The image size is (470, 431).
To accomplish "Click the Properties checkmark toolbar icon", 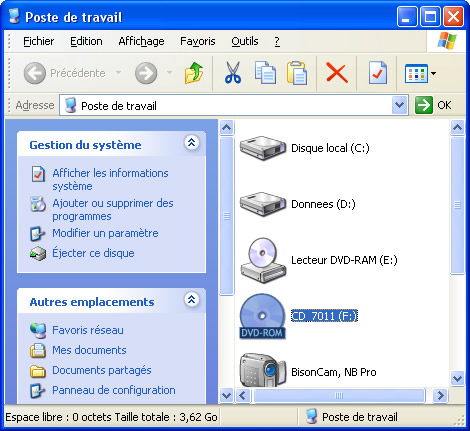I will (x=378, y=73).
